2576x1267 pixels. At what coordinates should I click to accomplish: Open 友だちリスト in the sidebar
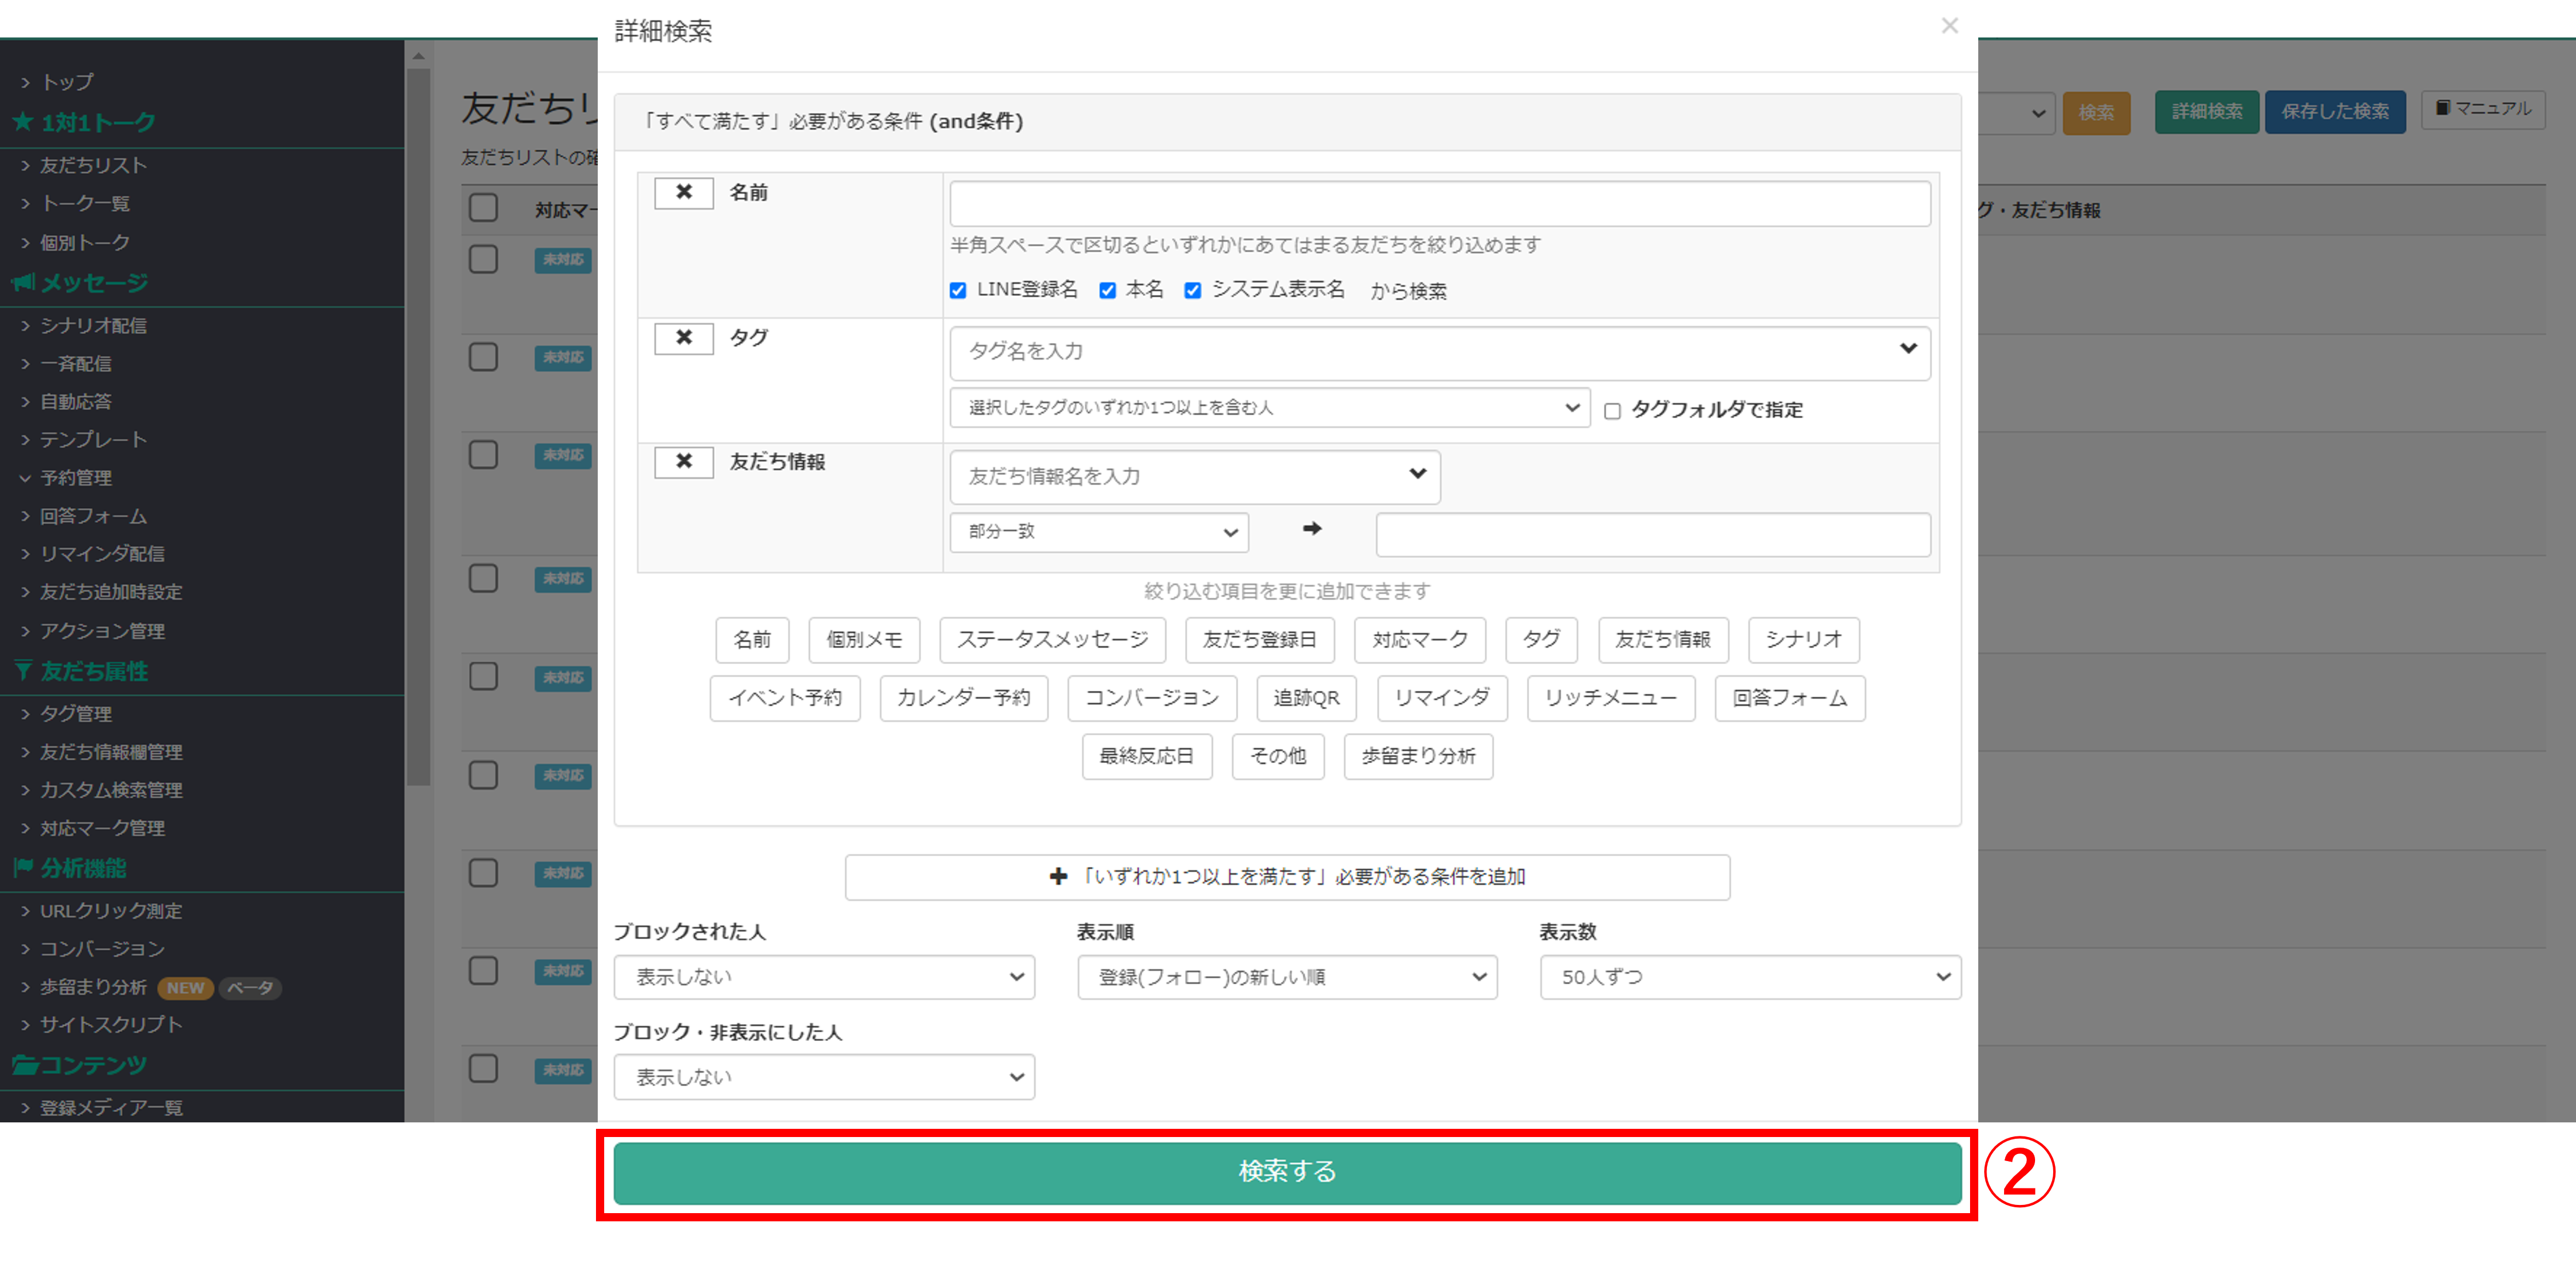click(x=92, y=165)
